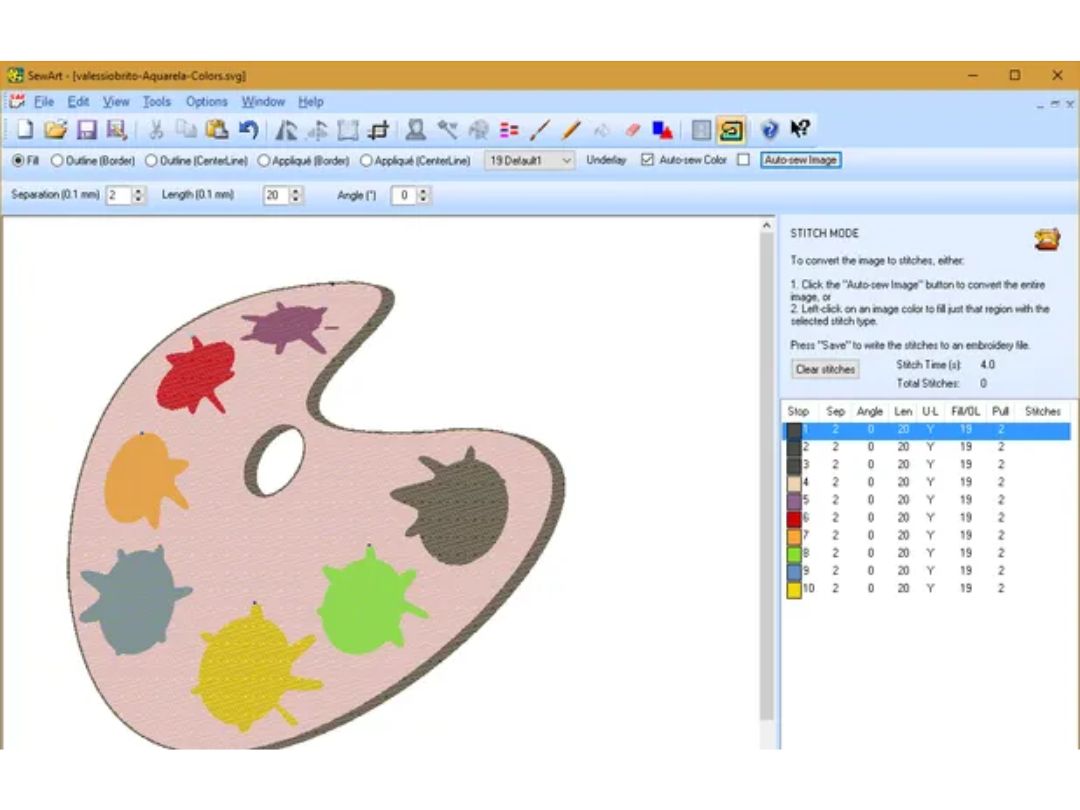This screenshot has width=1080, height=810.
Task: Toggle the Auto-sew Color checkbox
Action: (x=743, y=160)
